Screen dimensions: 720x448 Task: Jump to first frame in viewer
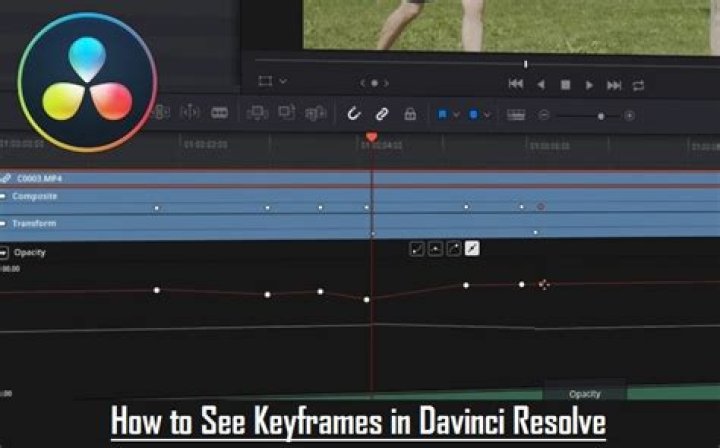point(515,85)
